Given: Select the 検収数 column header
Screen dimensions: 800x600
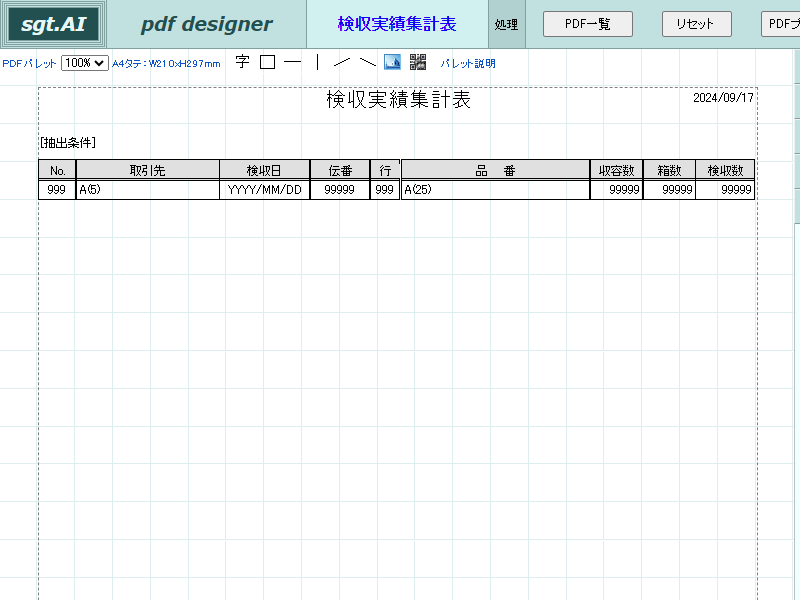Looking at the screenshot, I should [725, 170].
